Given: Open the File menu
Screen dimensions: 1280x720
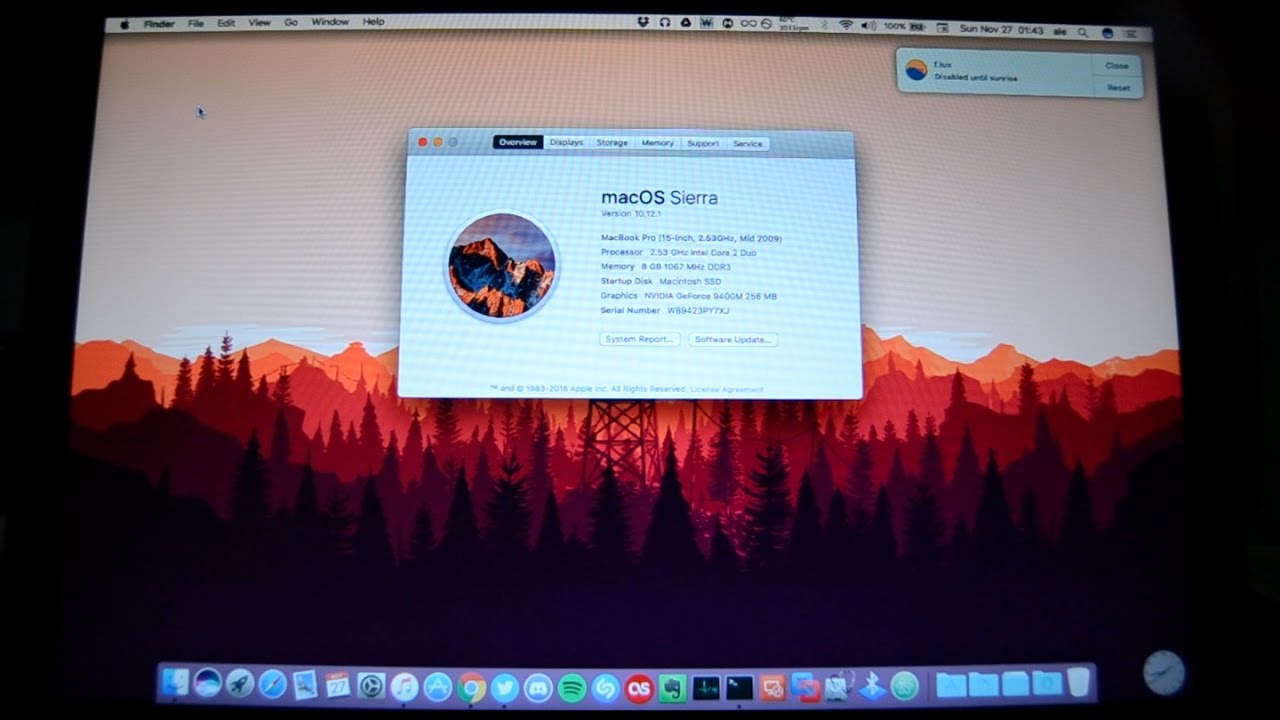Looking at the screenshot, I should (x=196, y=23).
